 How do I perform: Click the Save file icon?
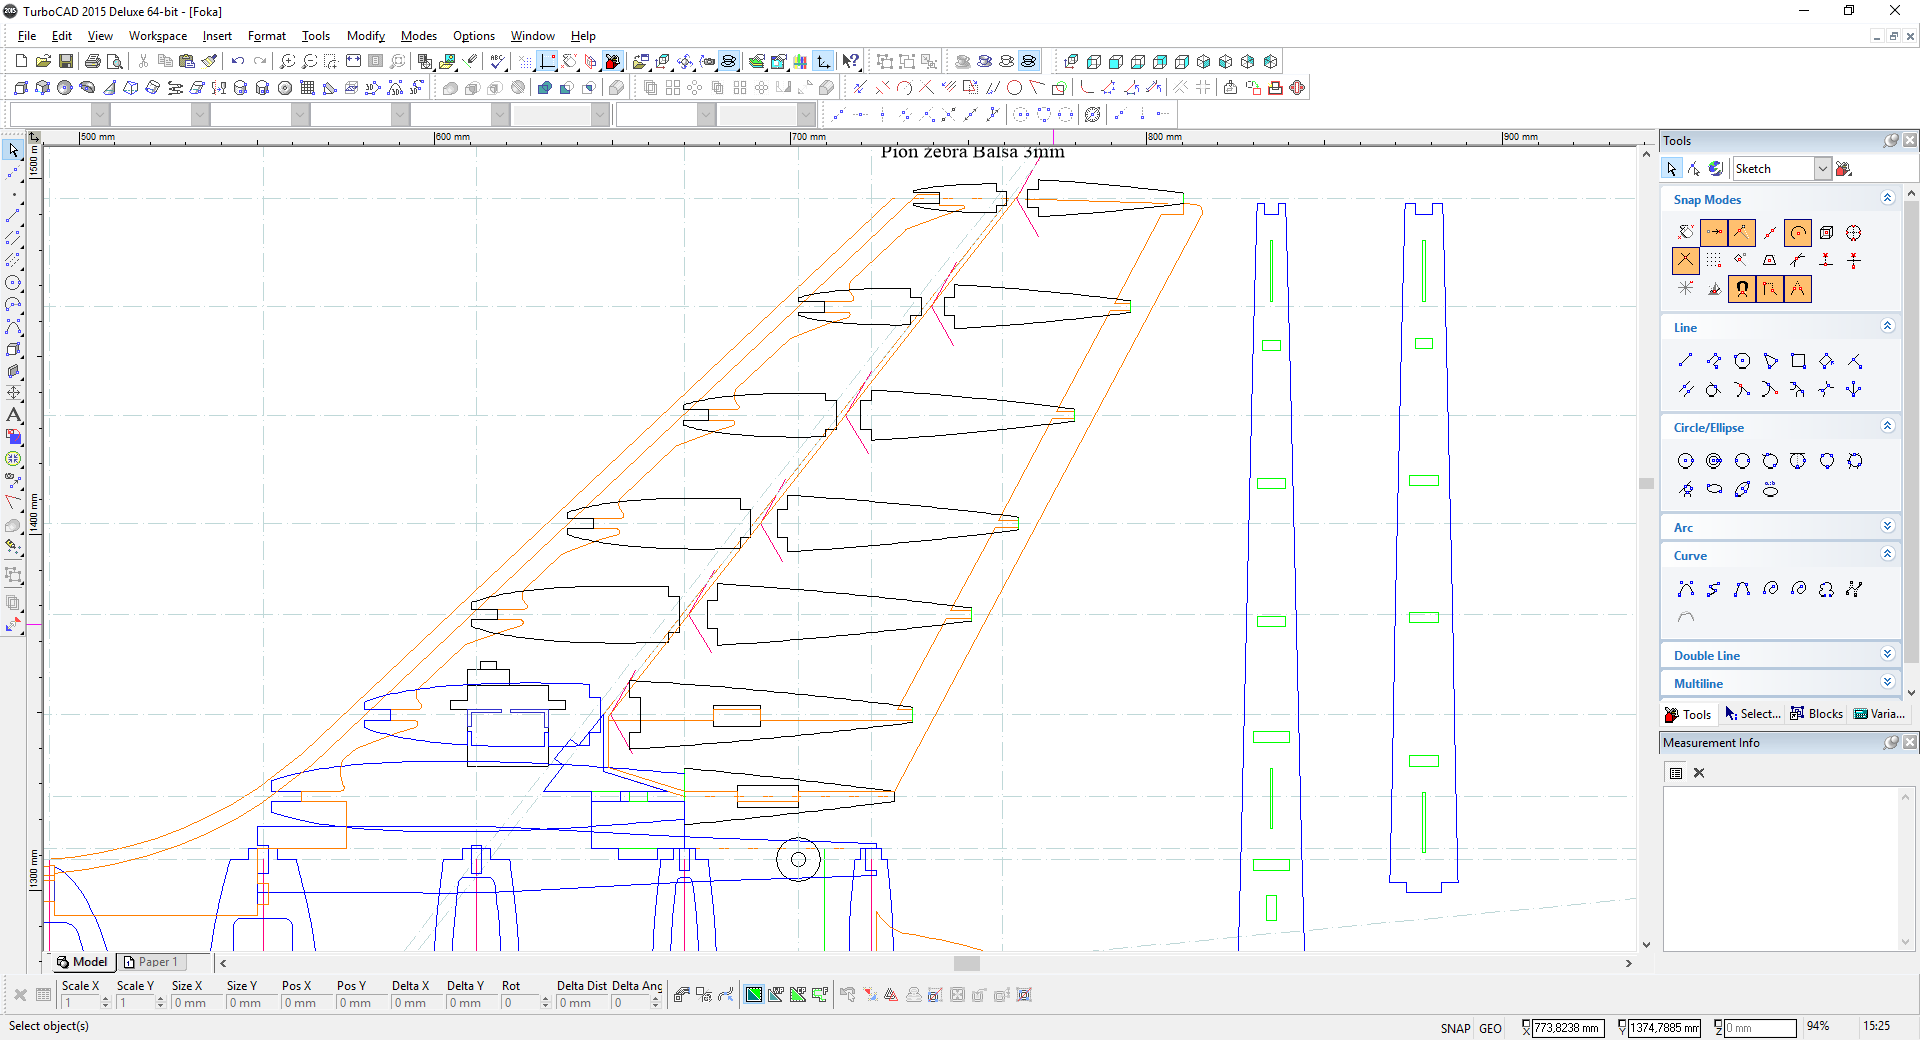coord(65,61)
